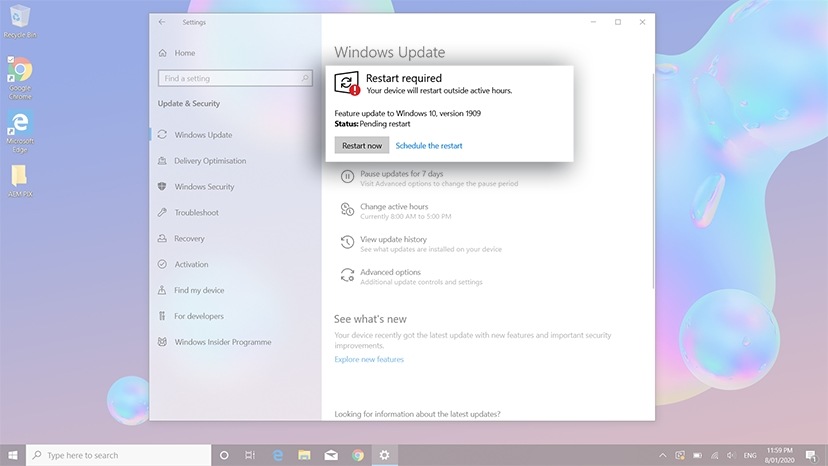
Task: Select Troubleshoot in sidebar
Action: click(x=196, y=212)
